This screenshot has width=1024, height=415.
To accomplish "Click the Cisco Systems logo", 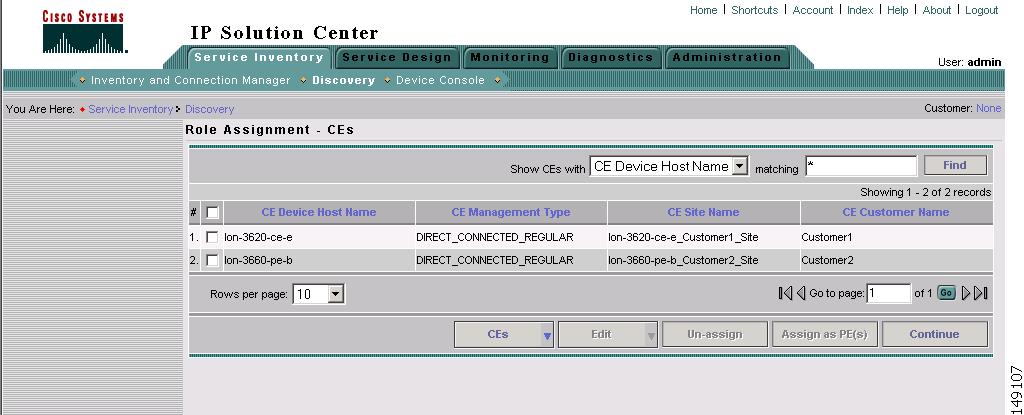I will click(x=84, y=32).
